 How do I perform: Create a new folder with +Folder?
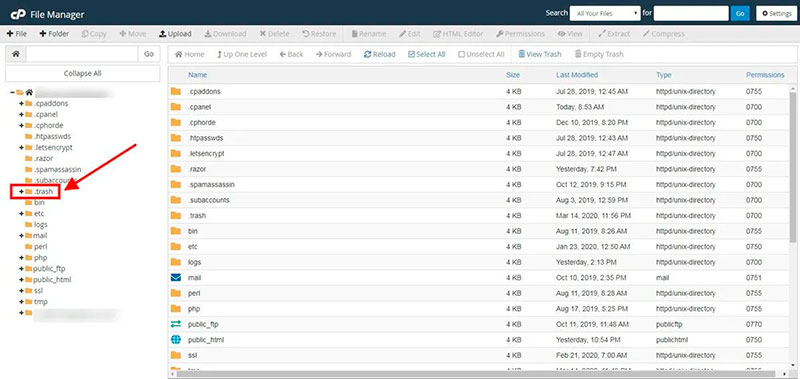(x=54, y=34)
